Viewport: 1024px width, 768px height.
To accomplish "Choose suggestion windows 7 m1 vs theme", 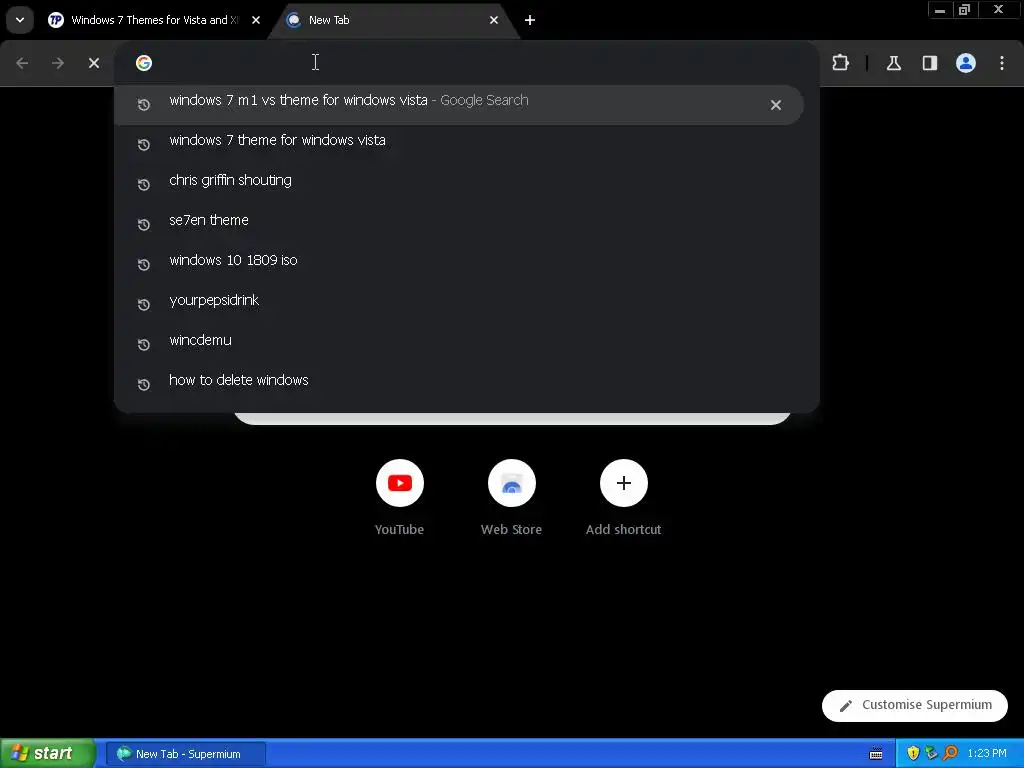I will tap(458, 104).
